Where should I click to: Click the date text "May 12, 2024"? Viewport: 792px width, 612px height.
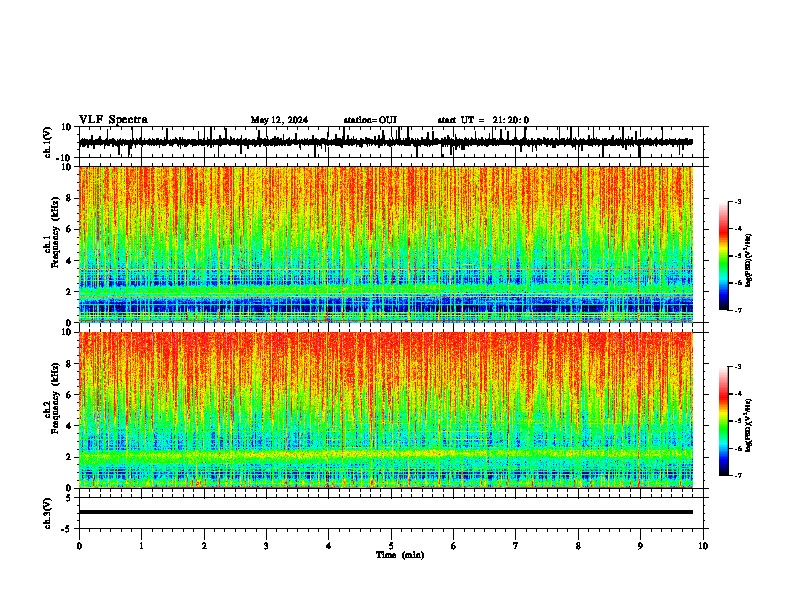279,120
